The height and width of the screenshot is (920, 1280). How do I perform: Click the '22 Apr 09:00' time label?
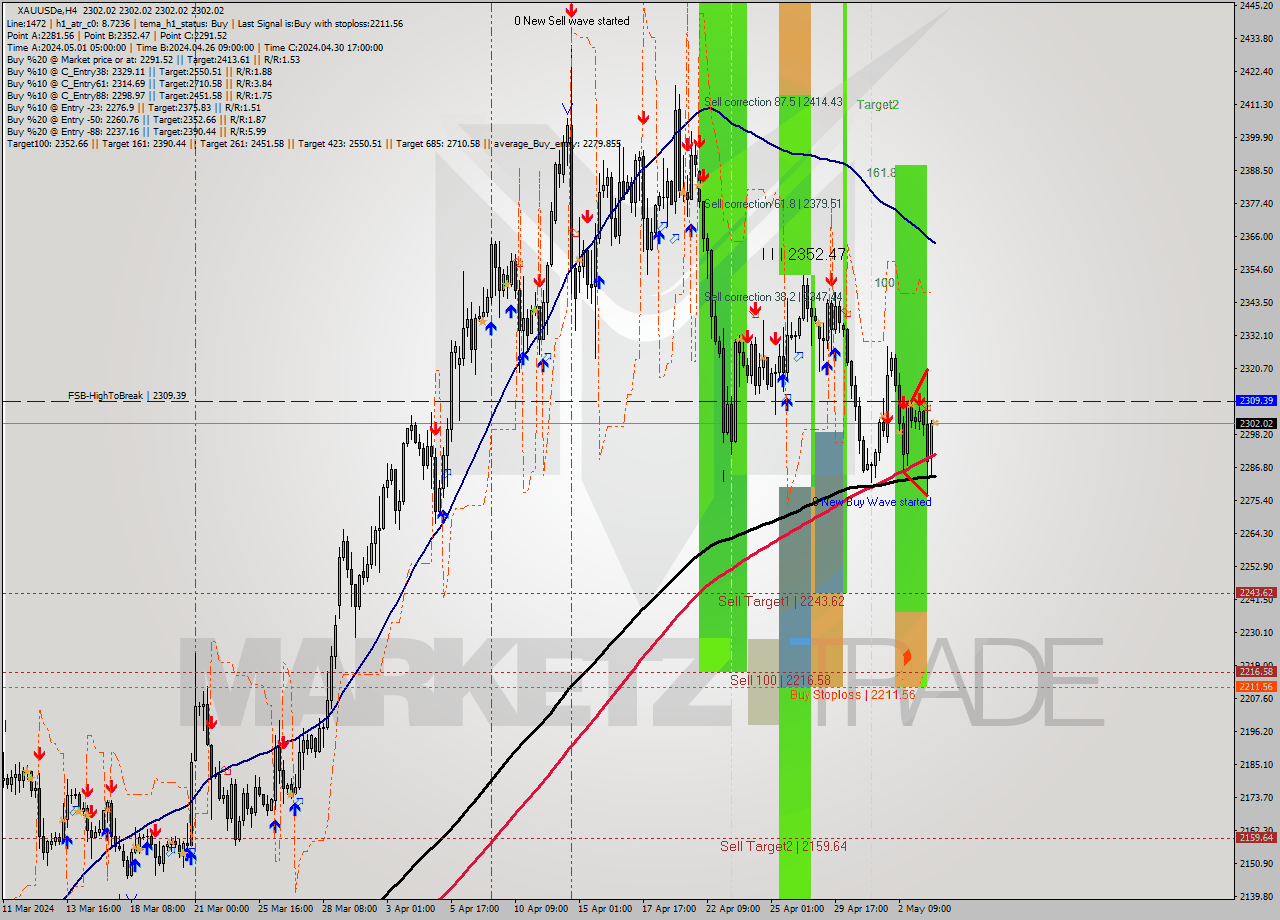click(x=732, y=909)
